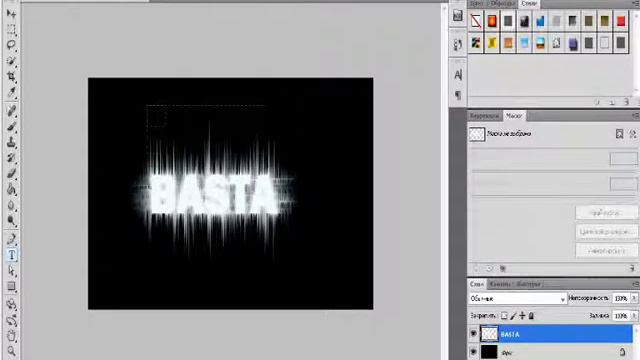640x360 pixels.
Task: Click the Mask Edge button
Action: point(606,213)
